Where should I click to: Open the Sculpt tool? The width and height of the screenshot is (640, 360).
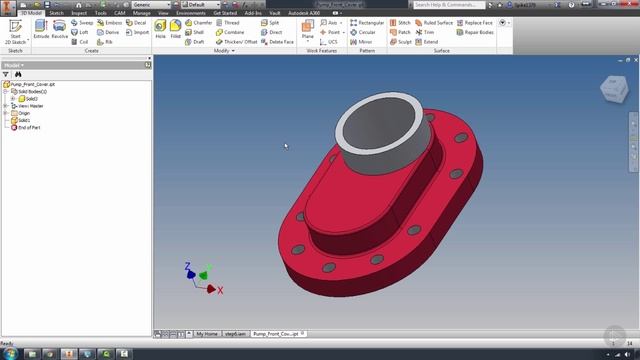click(x=400, y=42)
